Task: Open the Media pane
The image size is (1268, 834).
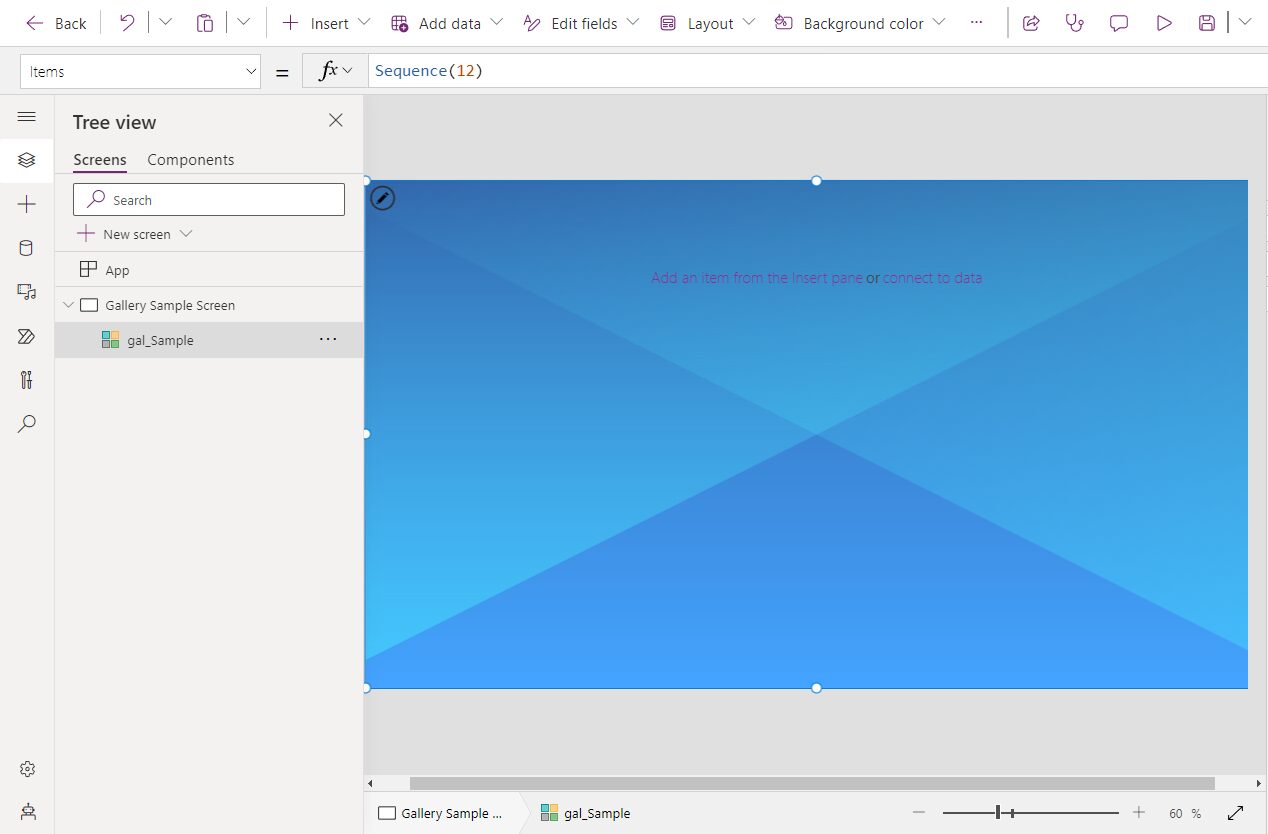Action: [x=26, y=291]
